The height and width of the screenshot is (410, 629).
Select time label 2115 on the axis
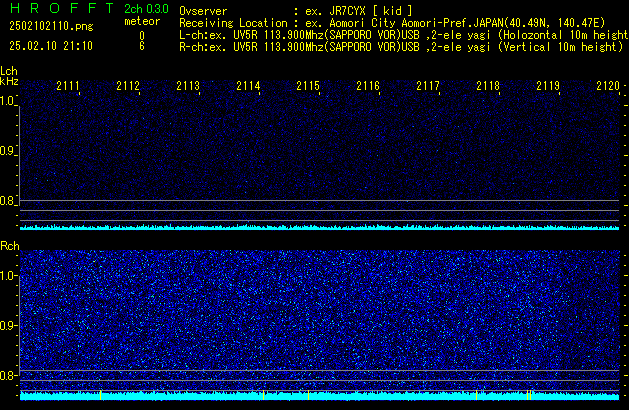pos(308,86)
